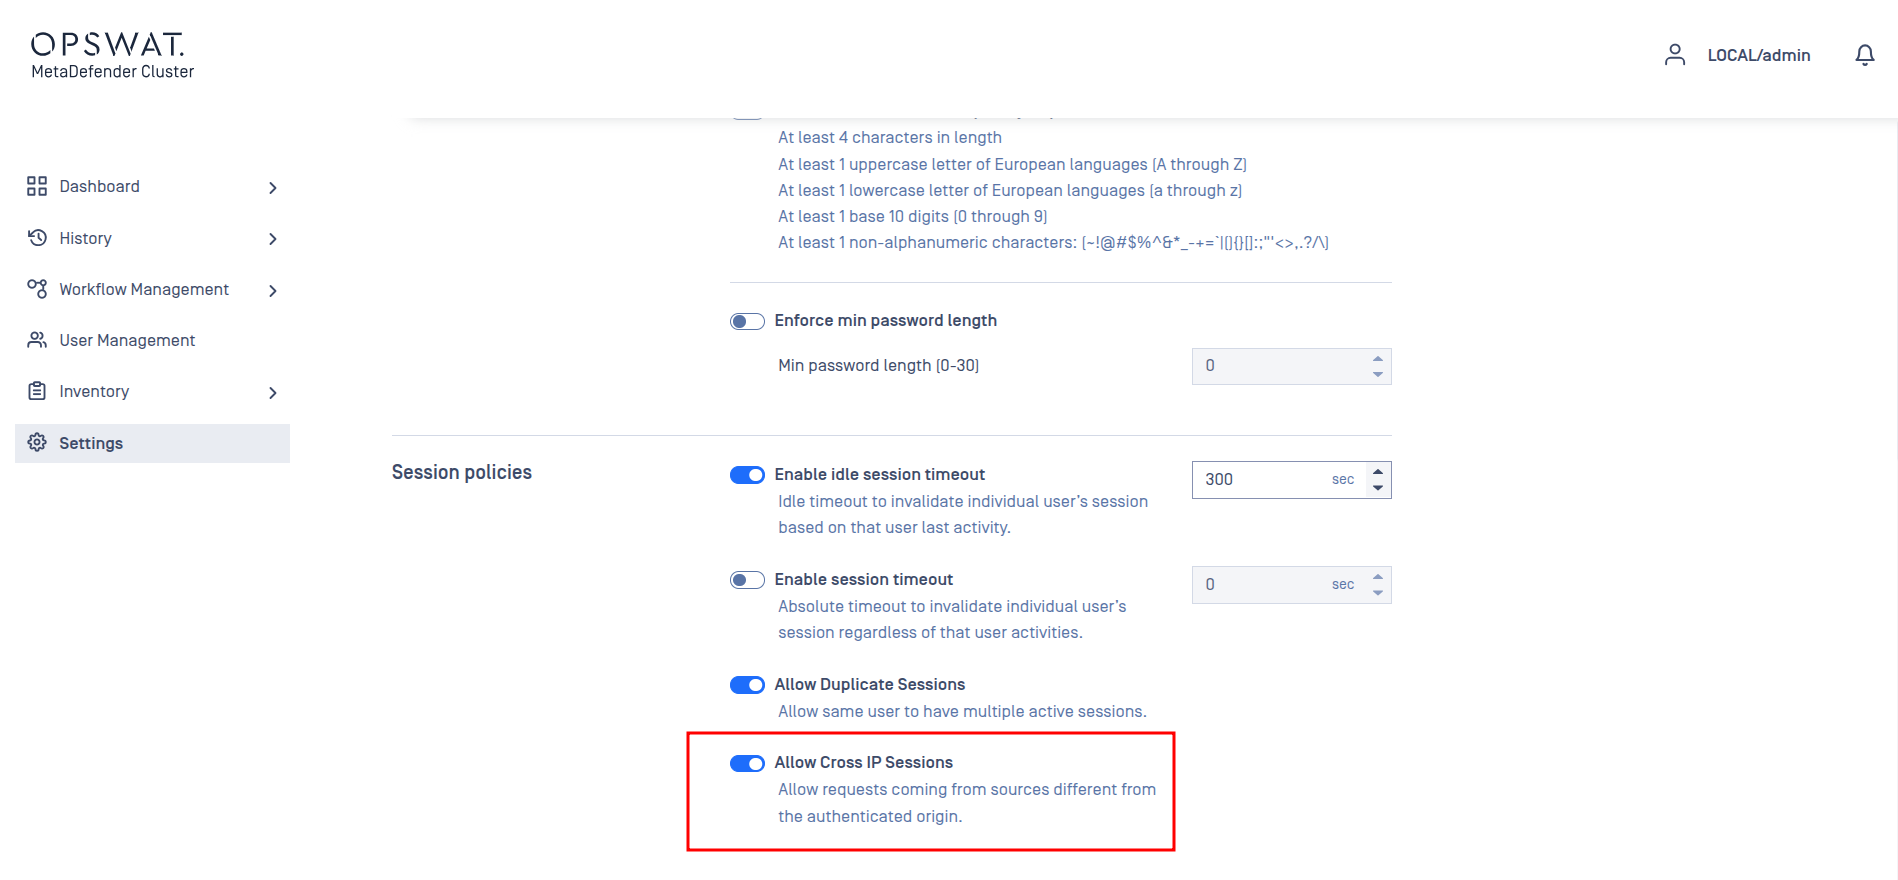Toggle Allow Duplicate Sessions switch
This screenshot has width=1898, height=880.
click(747, 685)
